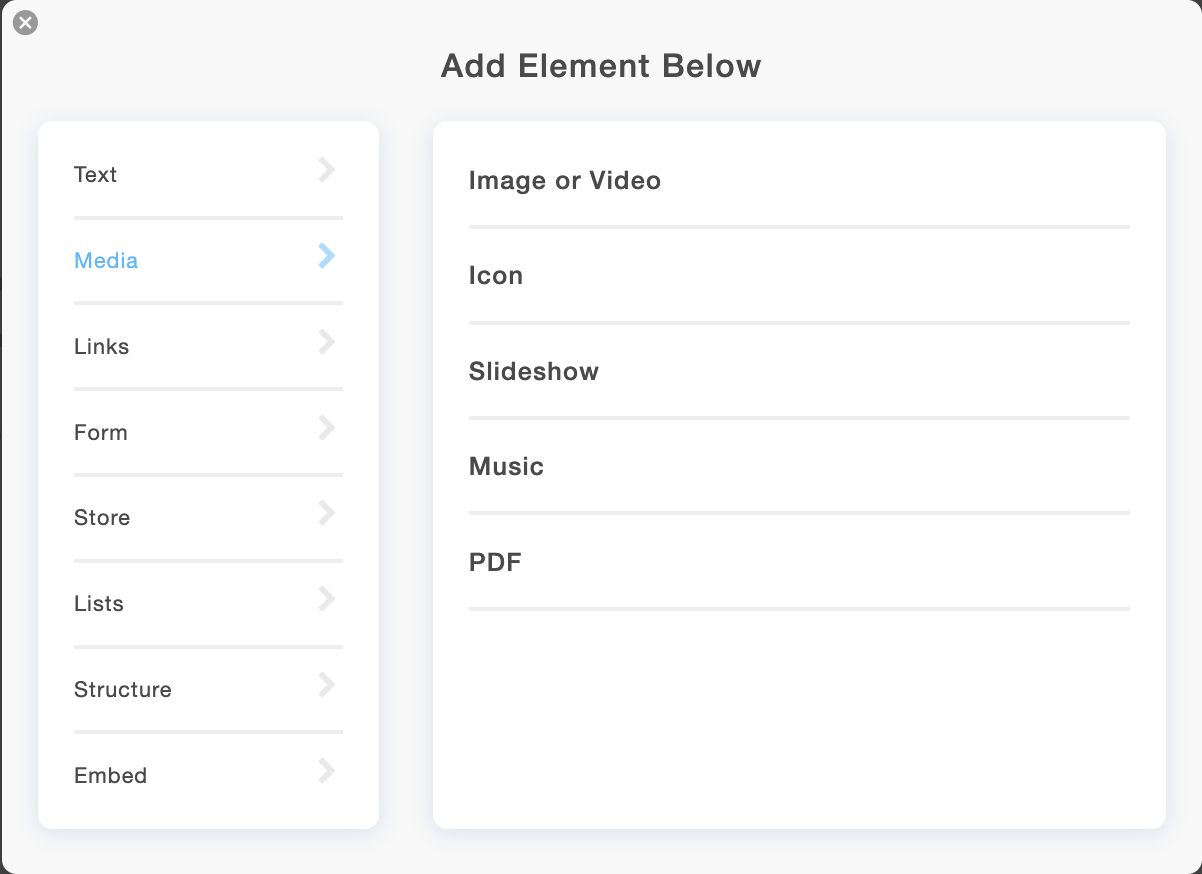1202x874 pixels.
Task: Click the chevron arrow next to Embed
Action: (x=326, y=771)
